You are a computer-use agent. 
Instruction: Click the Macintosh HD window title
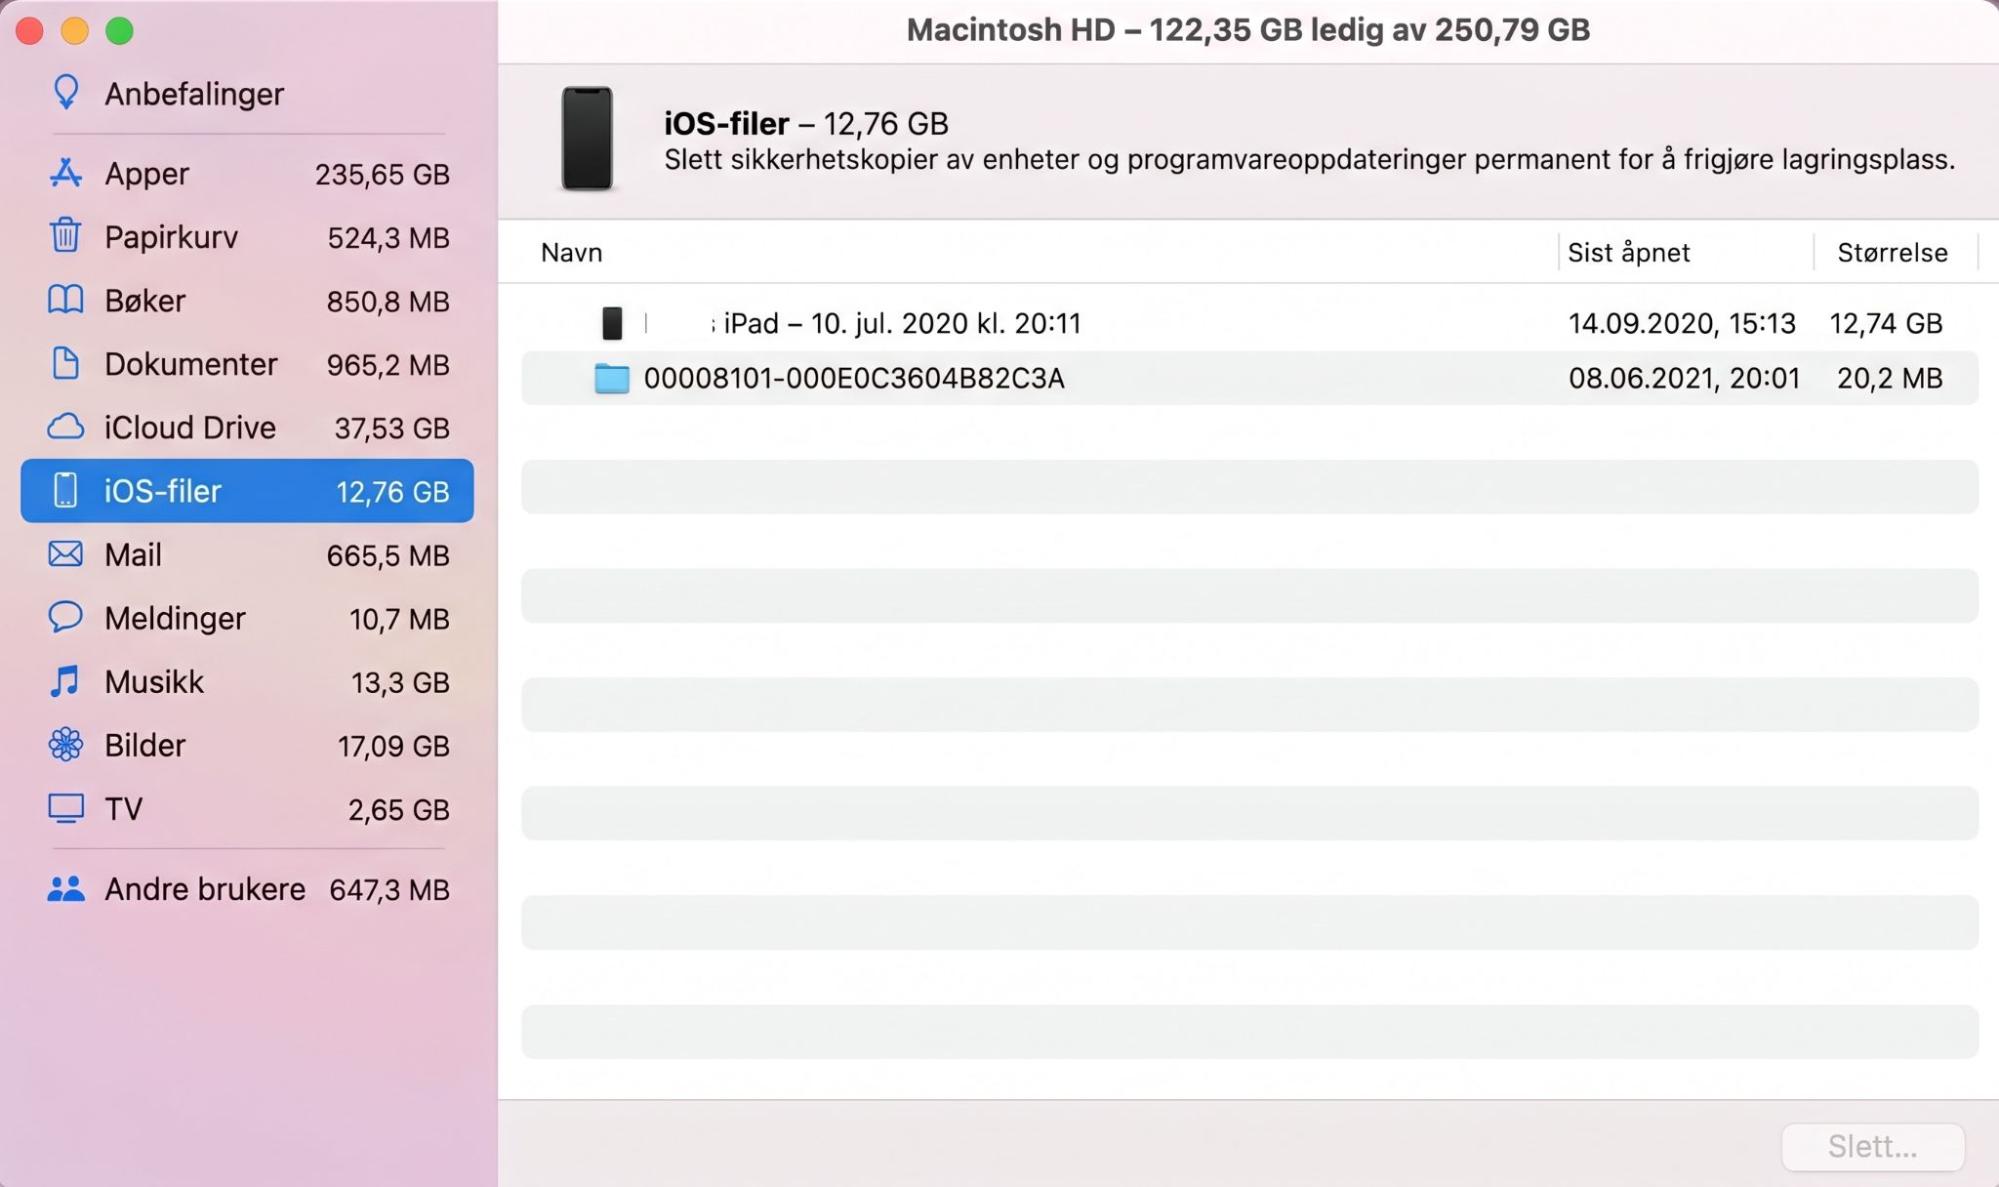pos(1248,30)
